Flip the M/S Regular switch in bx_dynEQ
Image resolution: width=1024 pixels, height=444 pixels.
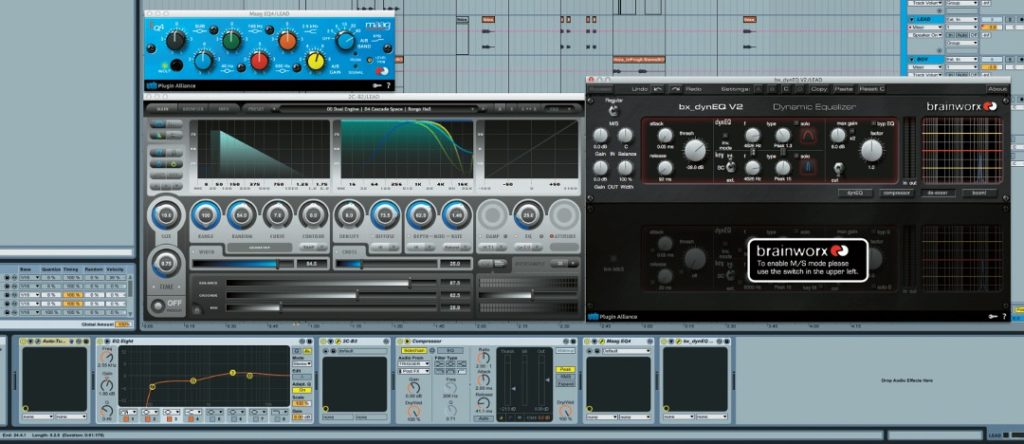[x=612, y=112]
